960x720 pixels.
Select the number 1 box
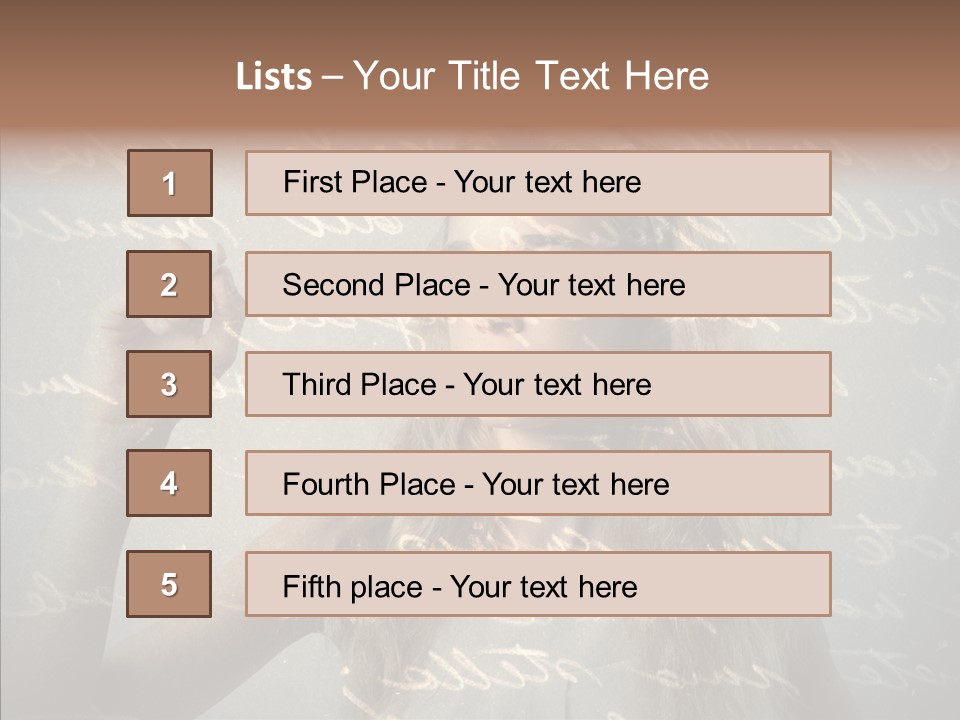(x=169, y=183)
